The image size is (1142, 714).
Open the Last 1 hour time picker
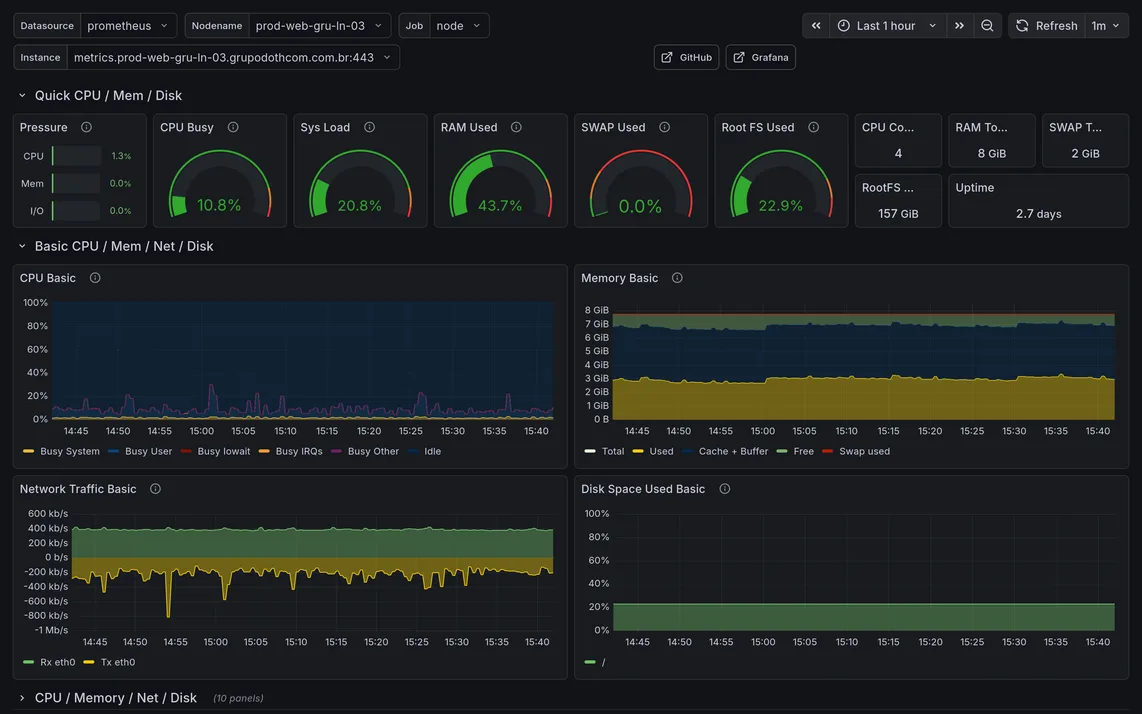pyautogui.click(x=887, y=26)
